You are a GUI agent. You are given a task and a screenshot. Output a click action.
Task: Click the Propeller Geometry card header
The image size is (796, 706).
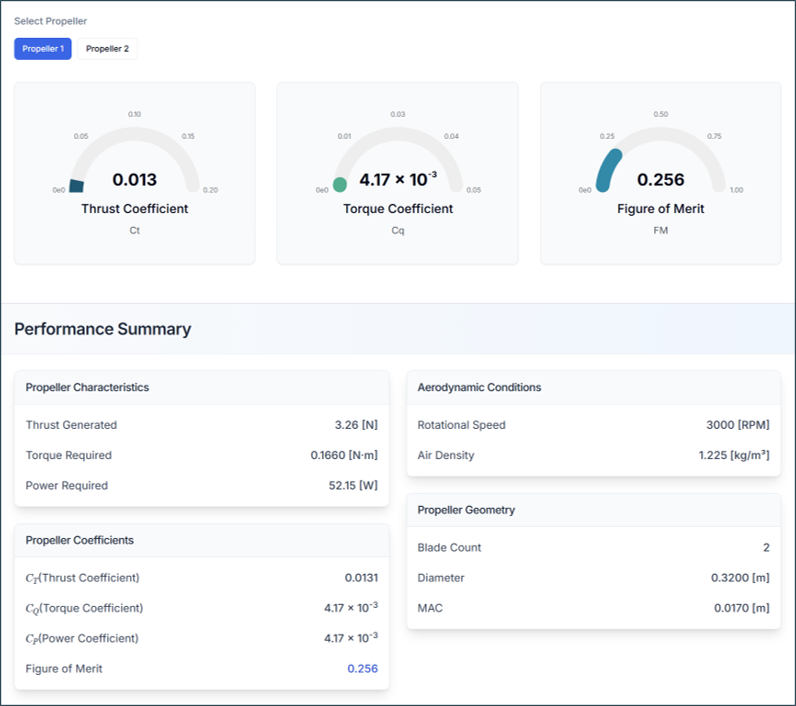[x=466, y=510]
